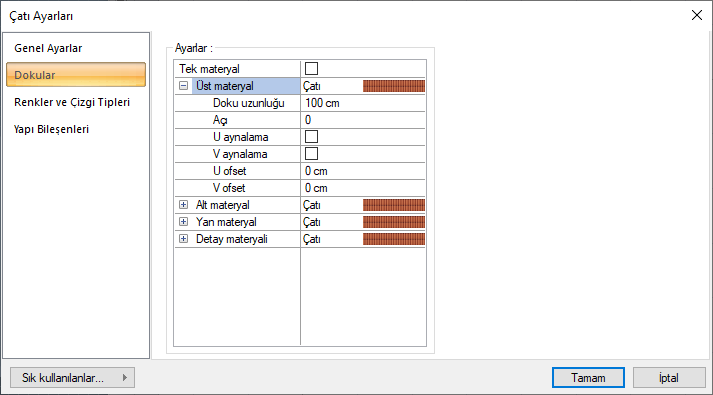Image resolution: width=713 pixels, height=395 pixels.
Task: Click the Doku uzunluğu value field
Action: click(x=363, y=103)
